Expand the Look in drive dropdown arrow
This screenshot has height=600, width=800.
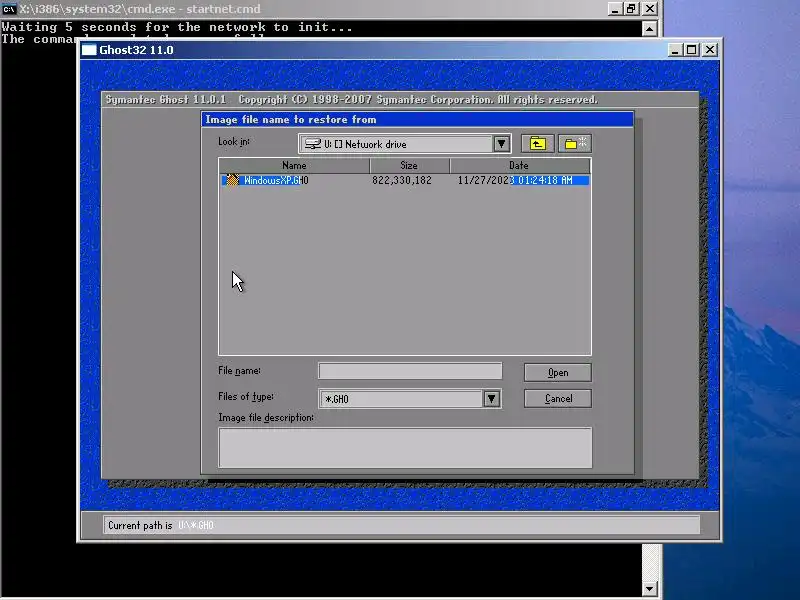click(501, 144)
